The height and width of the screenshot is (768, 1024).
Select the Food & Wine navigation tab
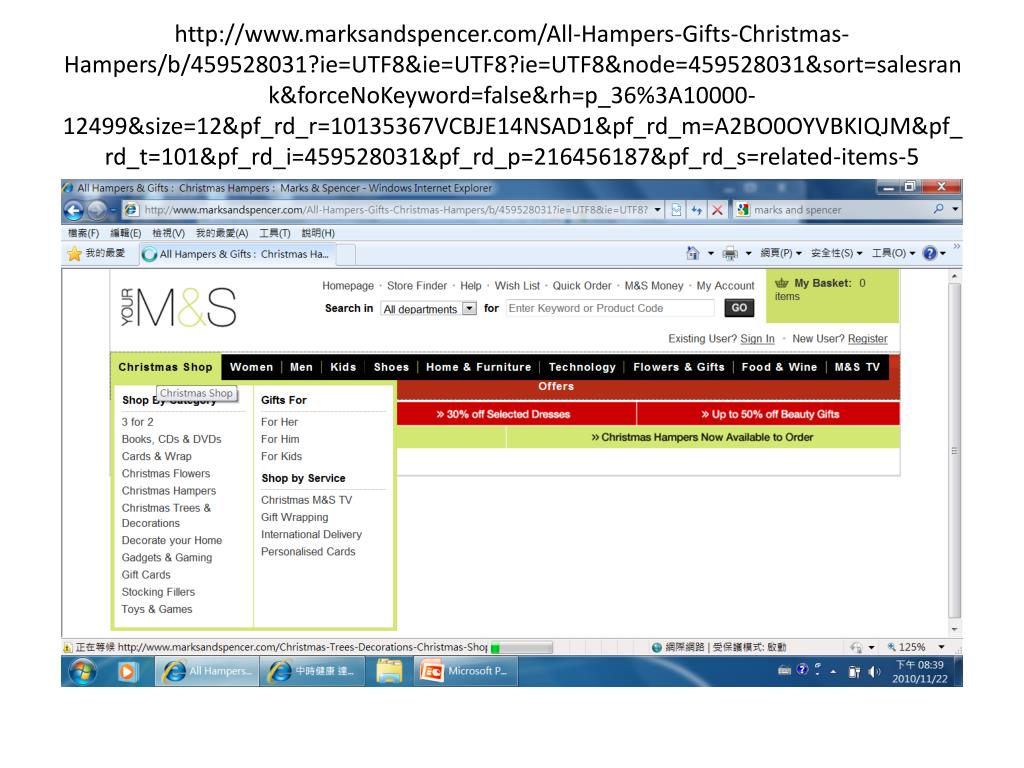coord(779,367)
